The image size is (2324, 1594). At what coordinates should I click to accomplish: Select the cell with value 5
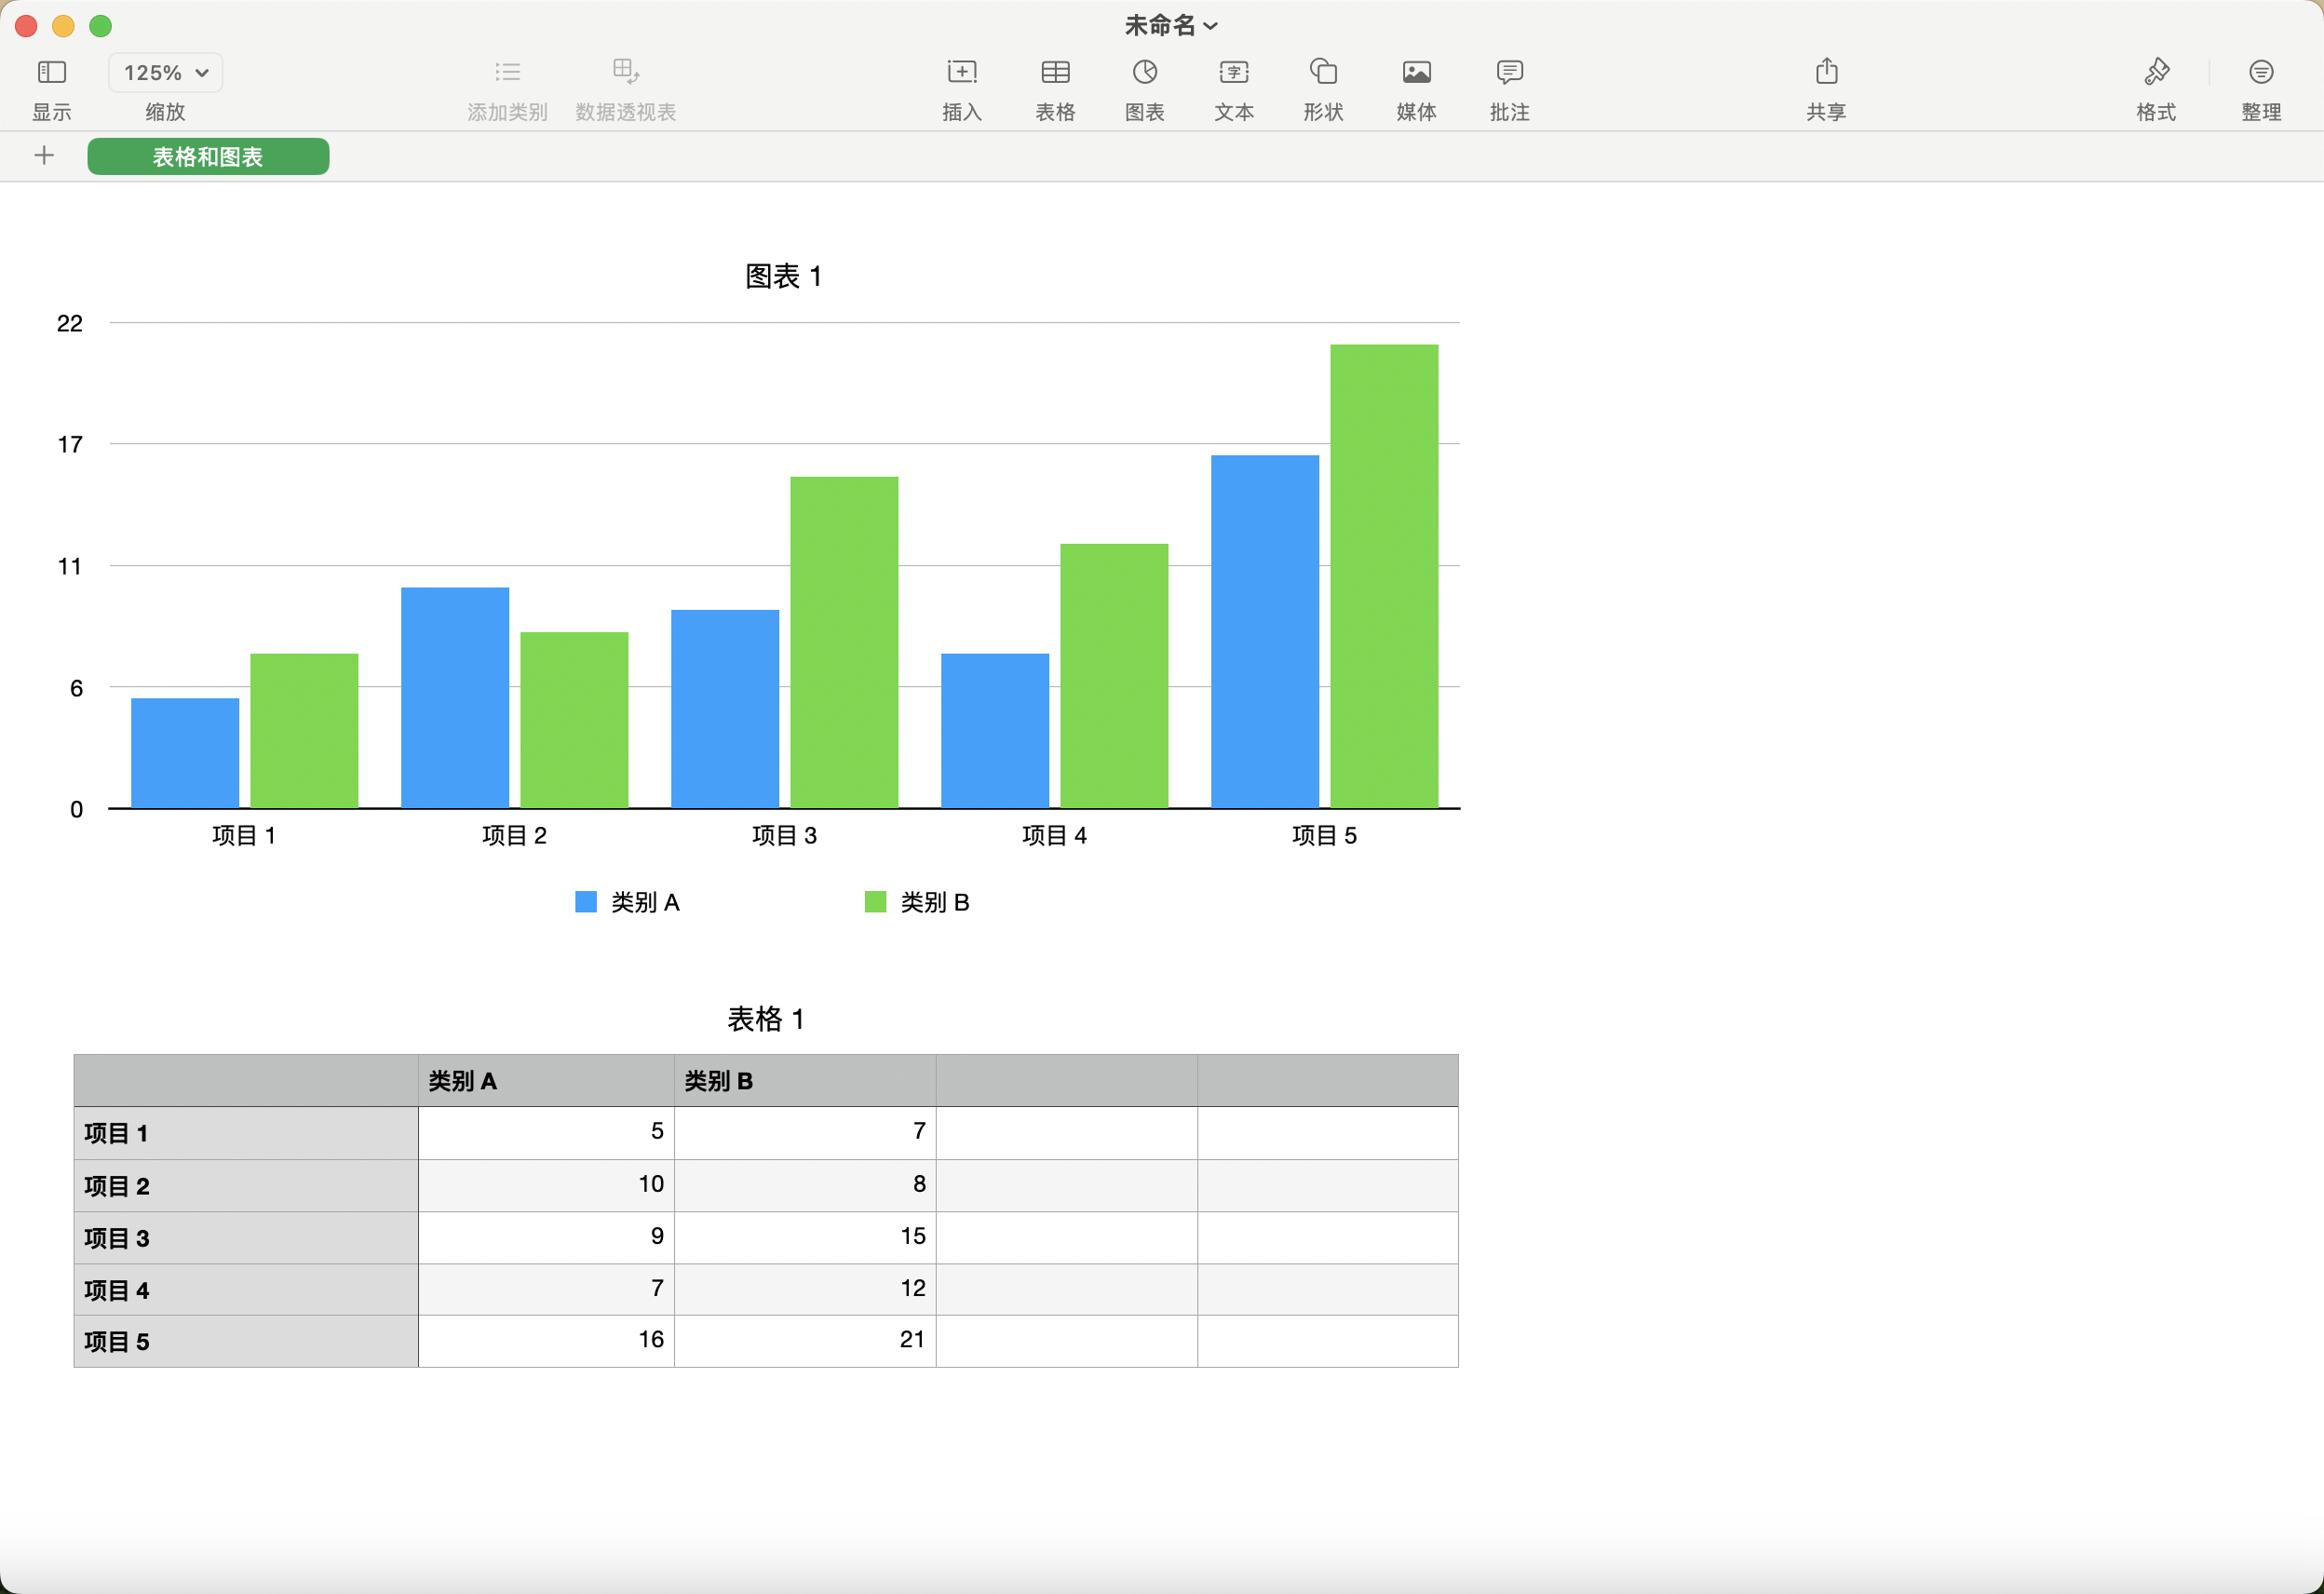tap(546, 1133)
